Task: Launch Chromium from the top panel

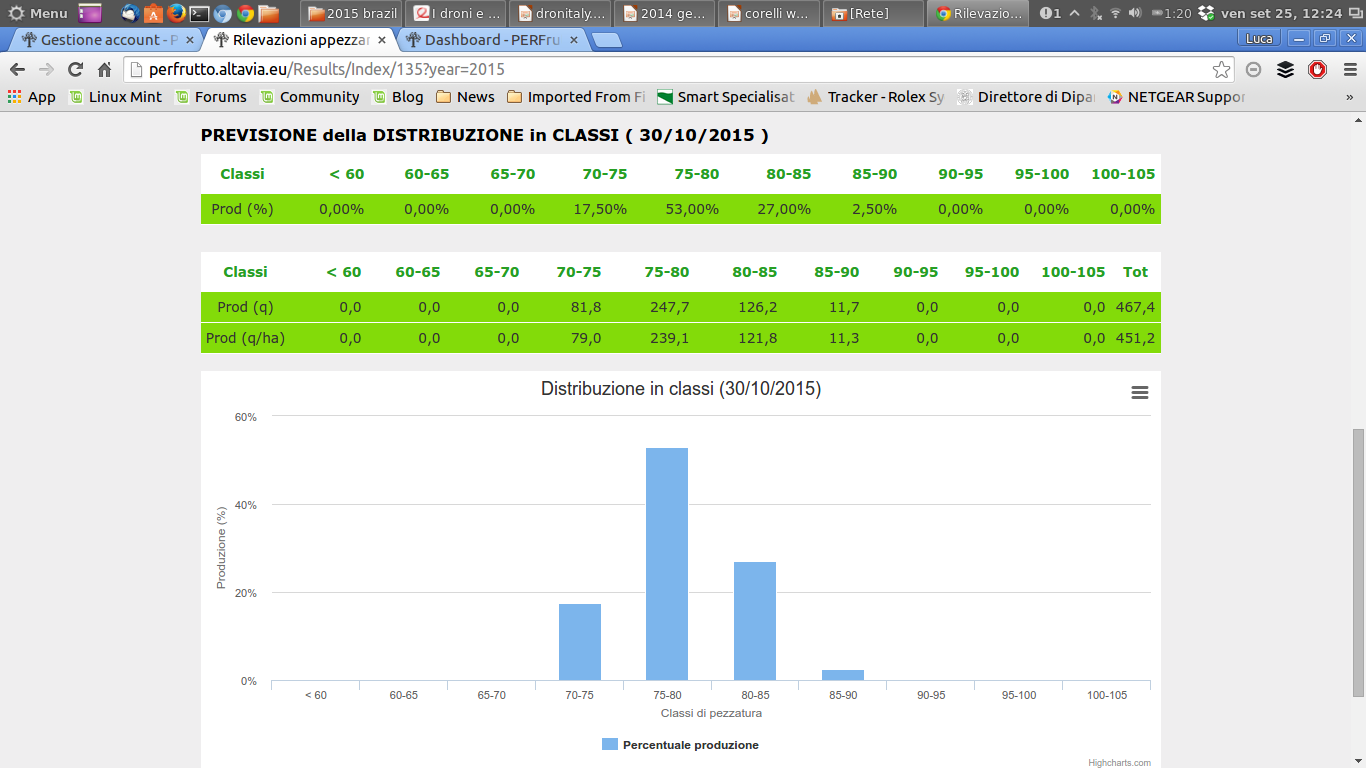Action: [x=222, y=13]
